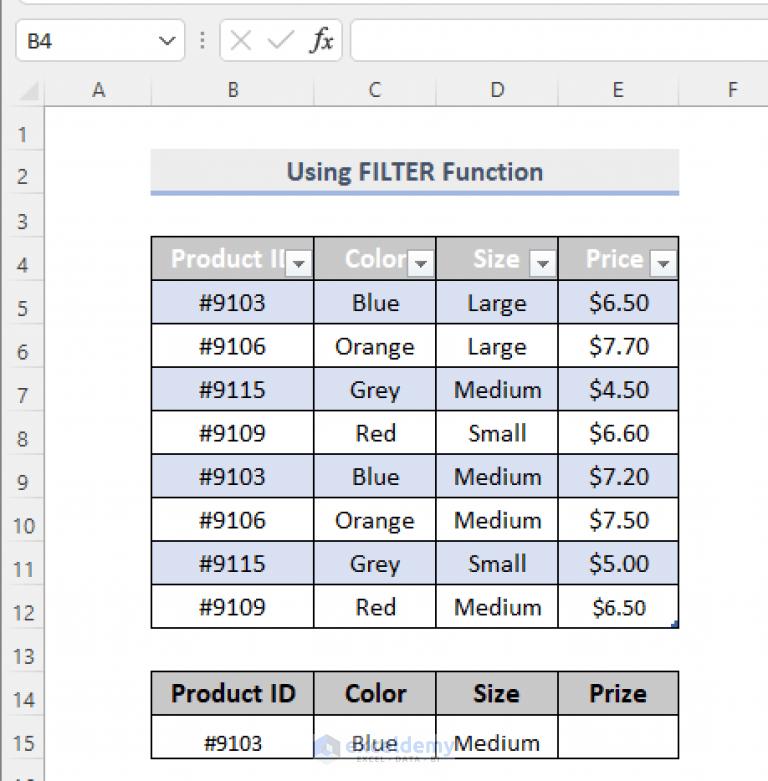Screen dimensions: 768x781
Task: Click the #9109 cell in row 12
Action: click(233, 607)
